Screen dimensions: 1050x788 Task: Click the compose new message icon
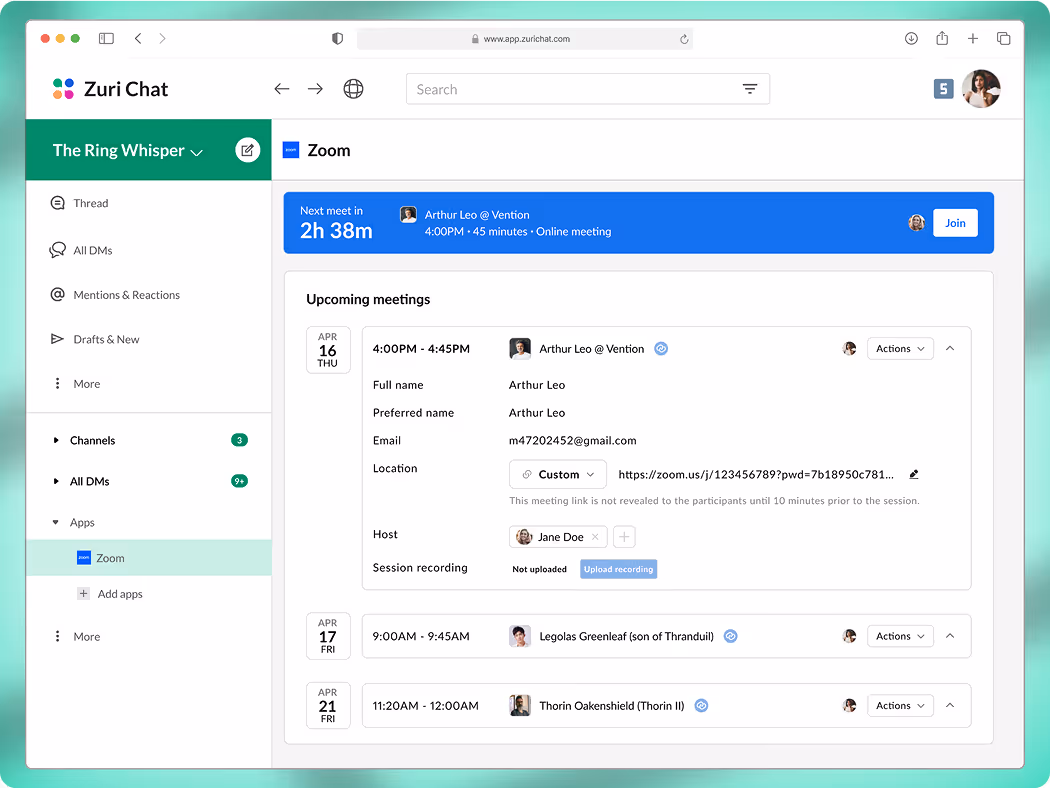click(x=247, y=150)
